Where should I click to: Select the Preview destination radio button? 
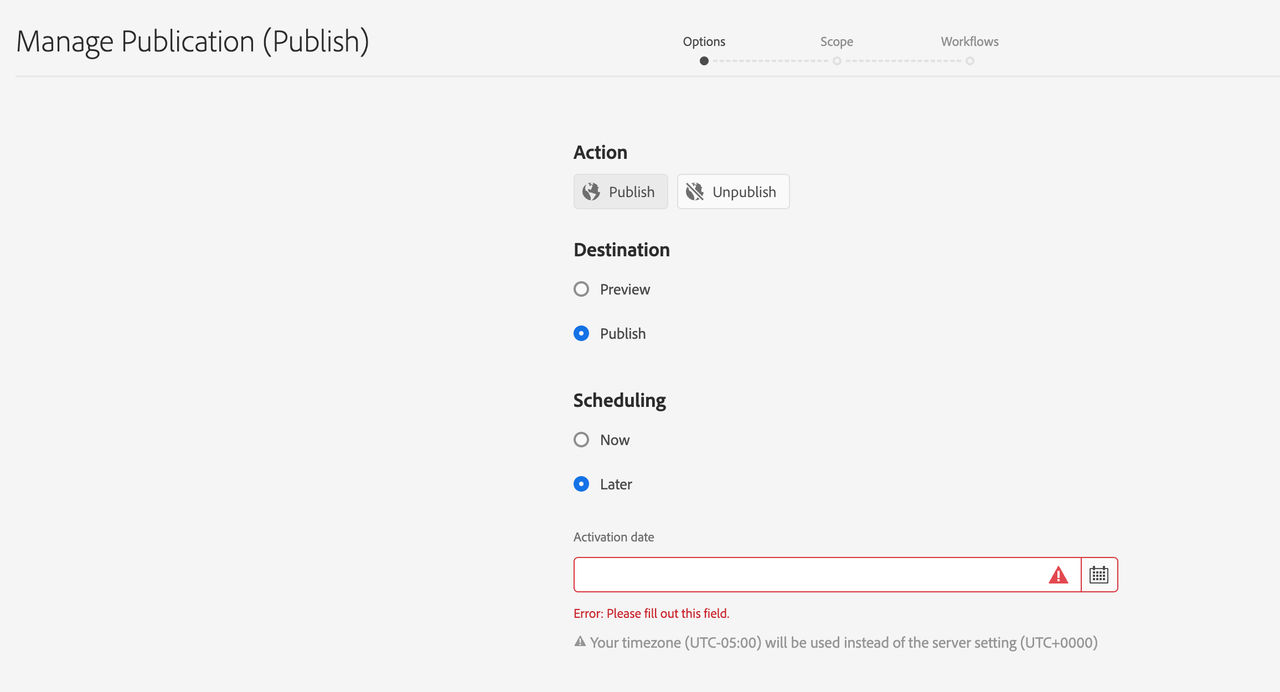581,289
